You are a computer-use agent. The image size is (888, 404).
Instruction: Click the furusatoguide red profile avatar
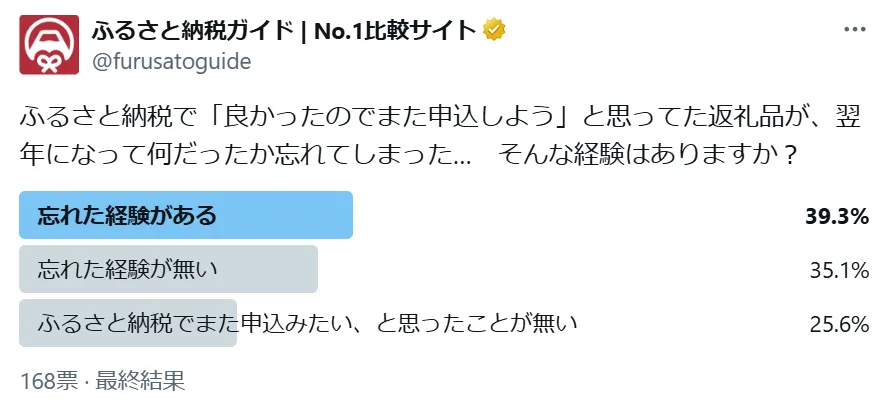coord(50,44)
